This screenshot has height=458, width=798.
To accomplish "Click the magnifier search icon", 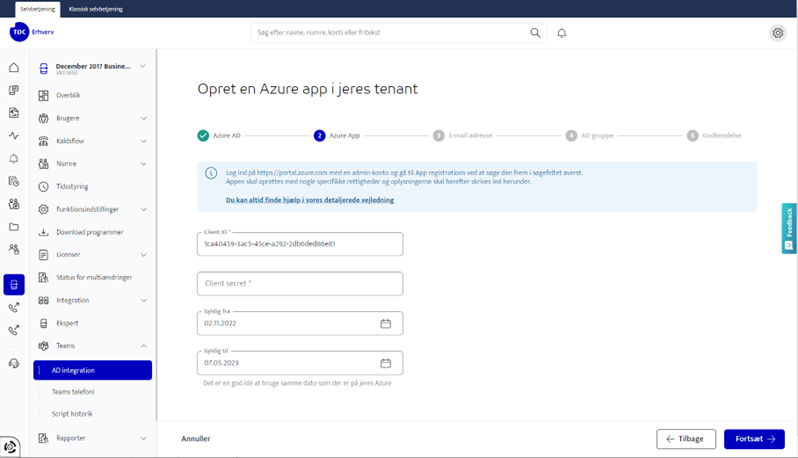I will coord(535,33).
